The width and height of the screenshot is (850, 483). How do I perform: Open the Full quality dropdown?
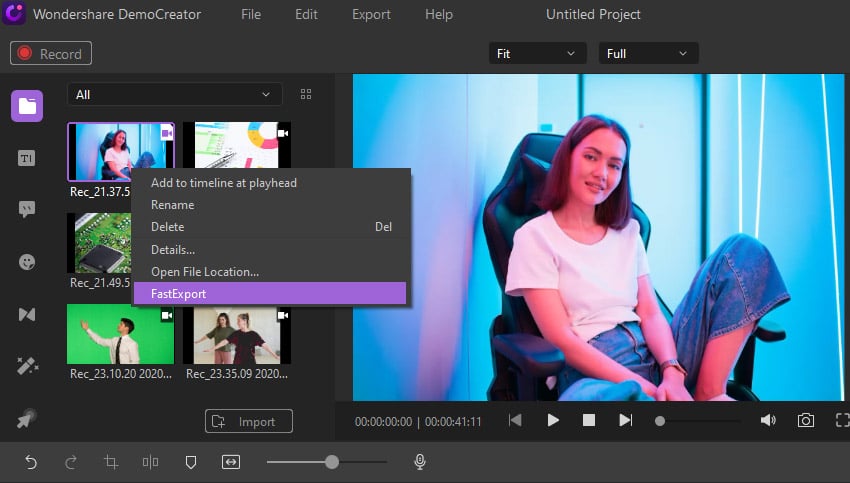[648, 53]
